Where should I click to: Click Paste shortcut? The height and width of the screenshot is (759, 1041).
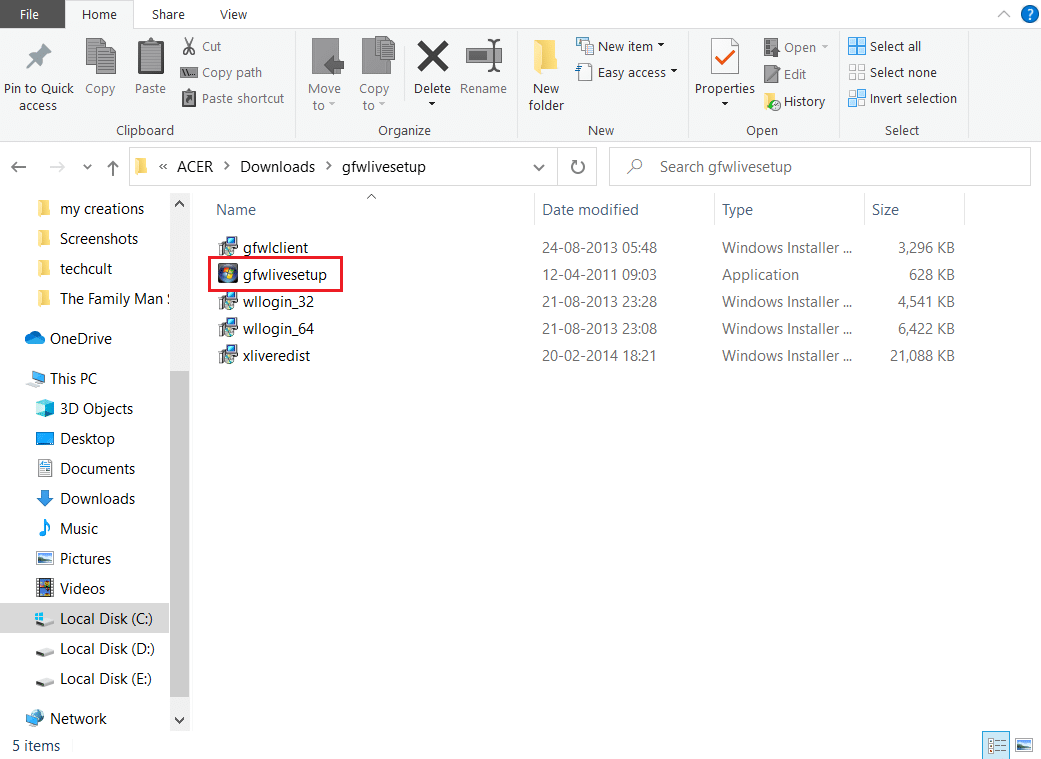pos(233,98)
